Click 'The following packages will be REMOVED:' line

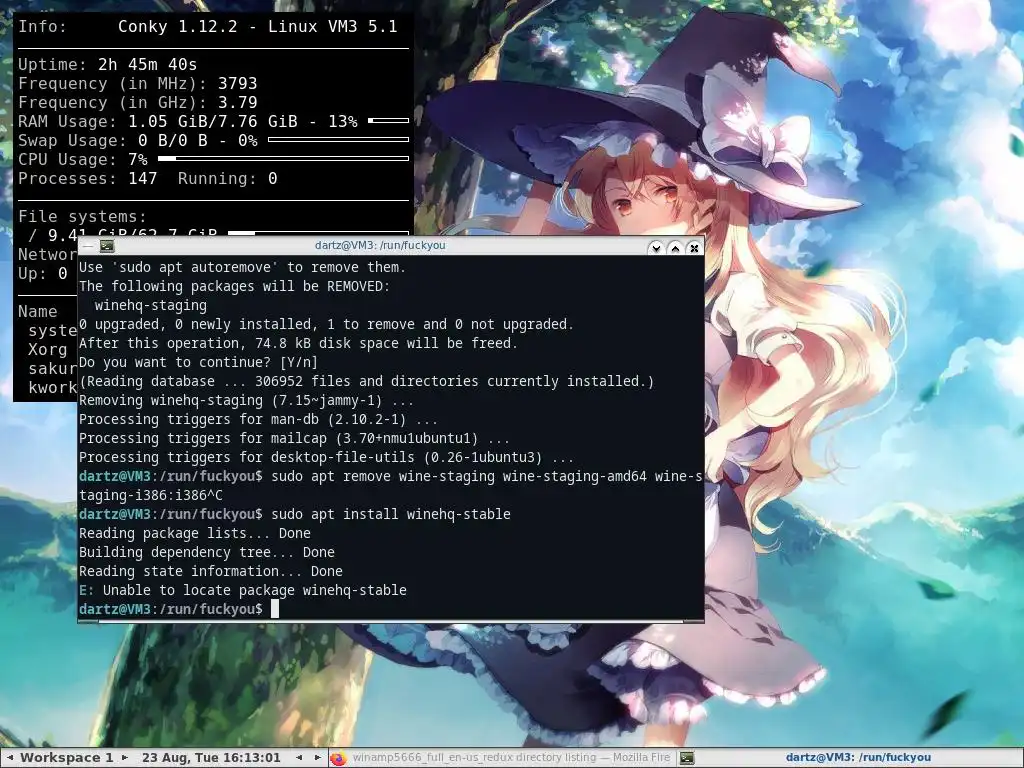pyautogui.click(x=234, y=286)
